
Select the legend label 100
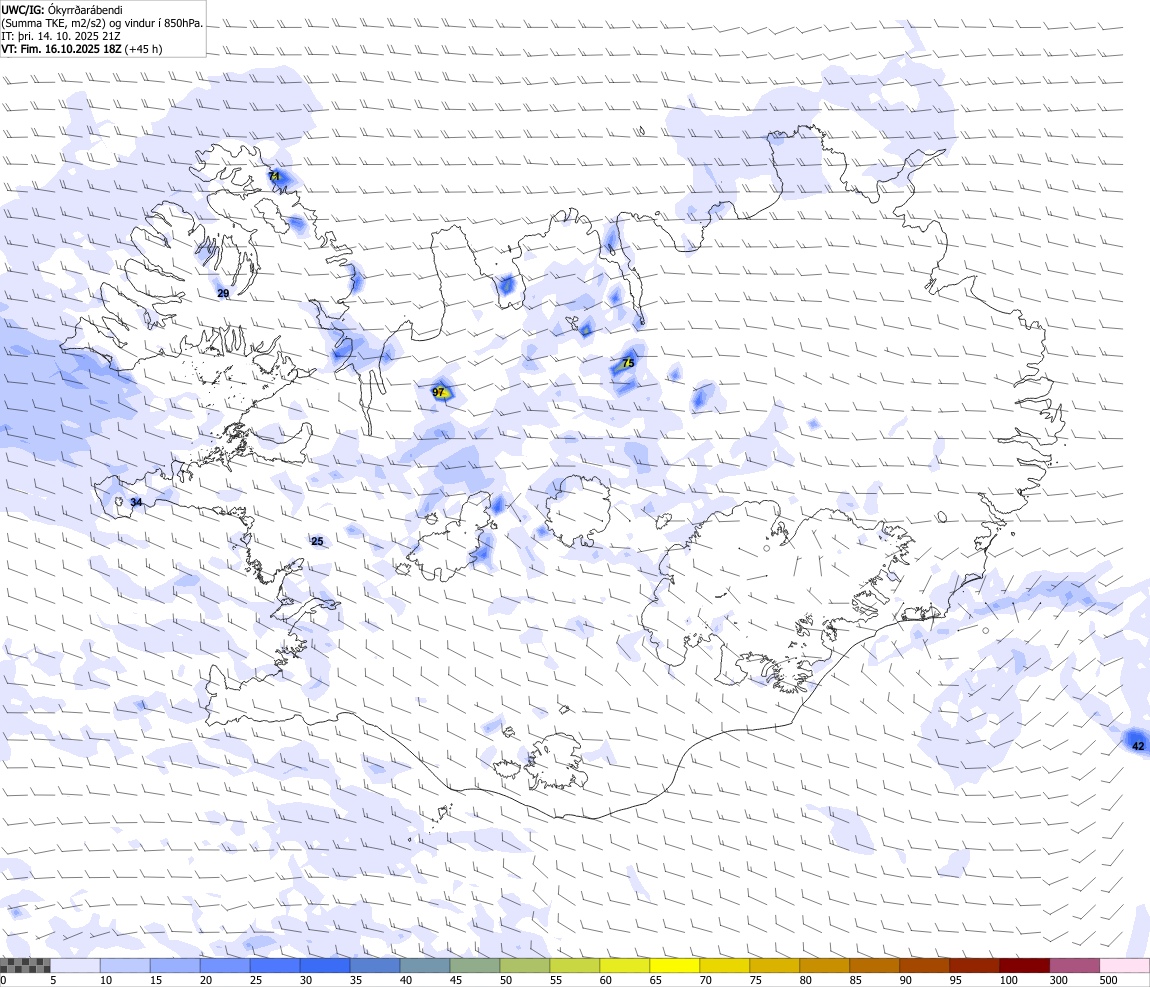[x=1008, y=980]
